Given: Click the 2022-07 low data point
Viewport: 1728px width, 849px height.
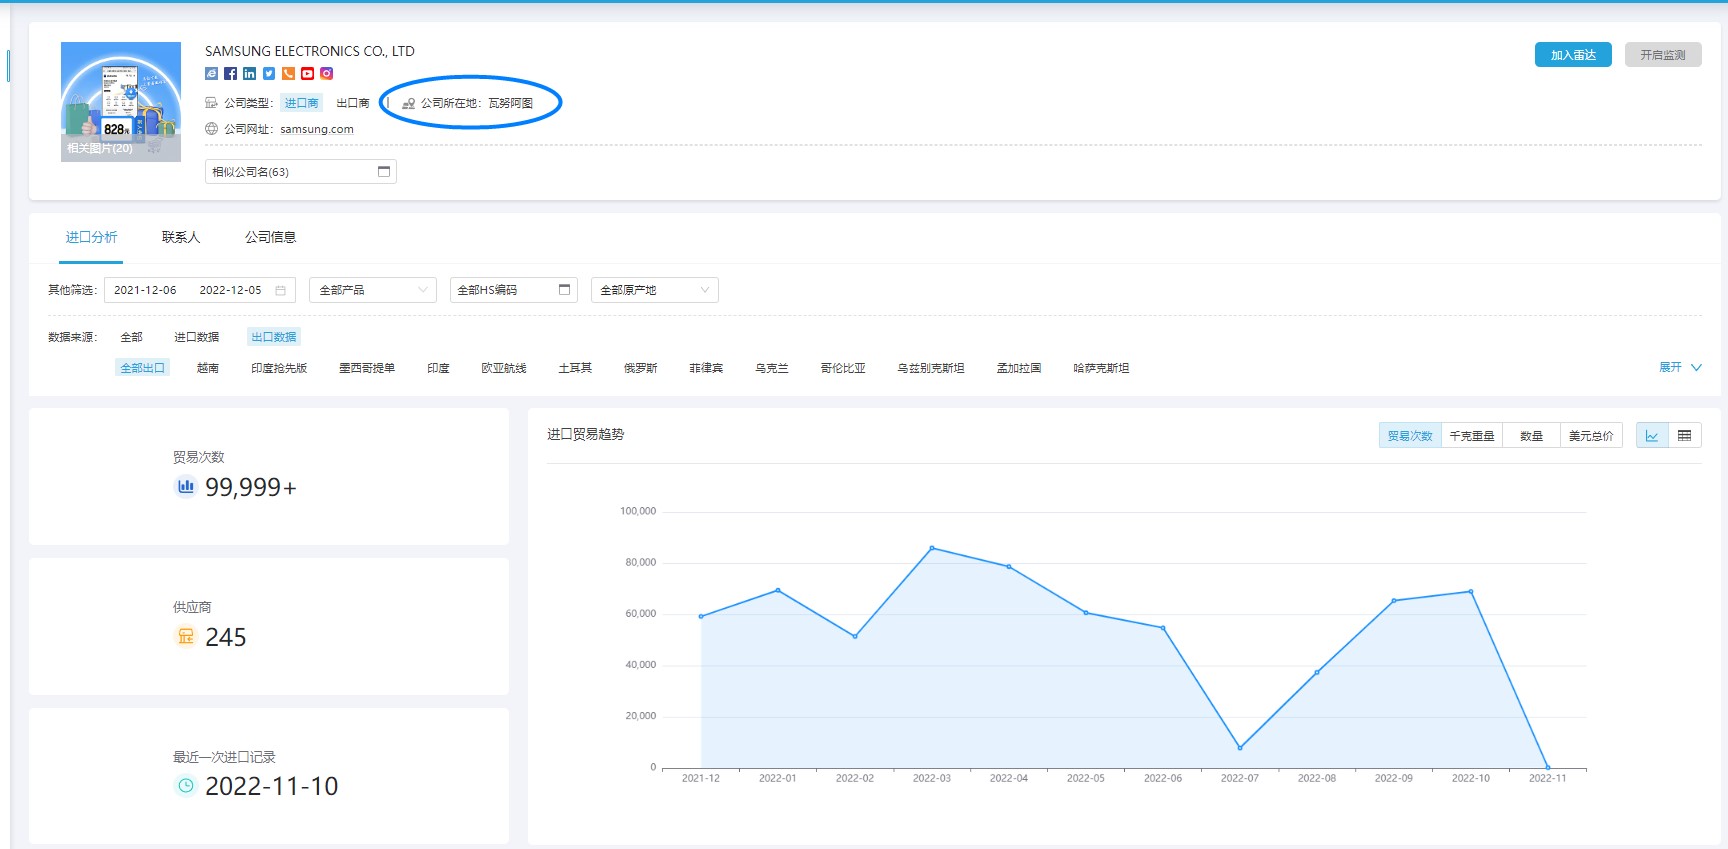Looking at the screenshot, I should pos(1240,748).
